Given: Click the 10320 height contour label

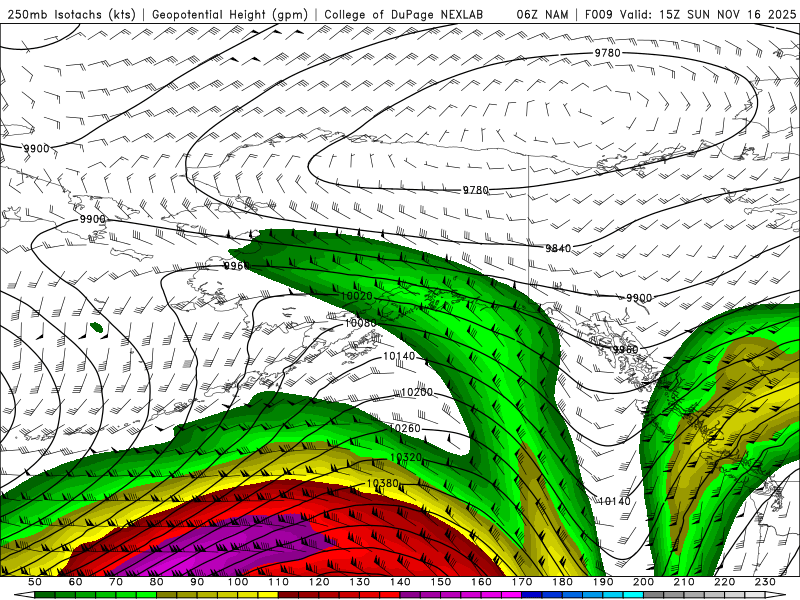Looking at the screenshot, I should [406, 457].
